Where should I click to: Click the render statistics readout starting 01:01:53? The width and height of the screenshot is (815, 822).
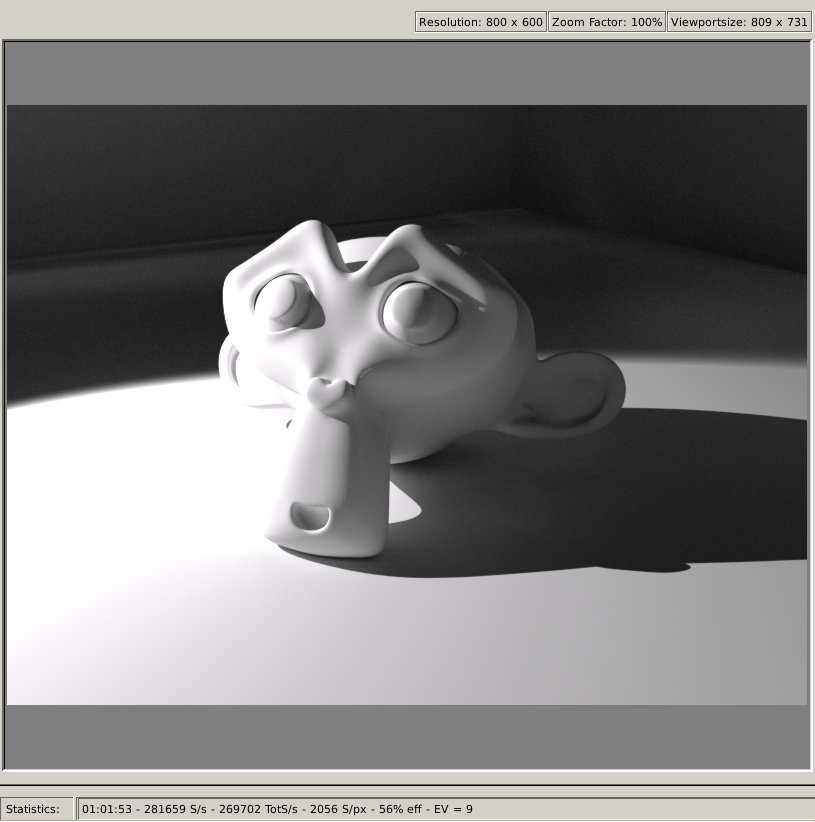[x=445, y=809]
